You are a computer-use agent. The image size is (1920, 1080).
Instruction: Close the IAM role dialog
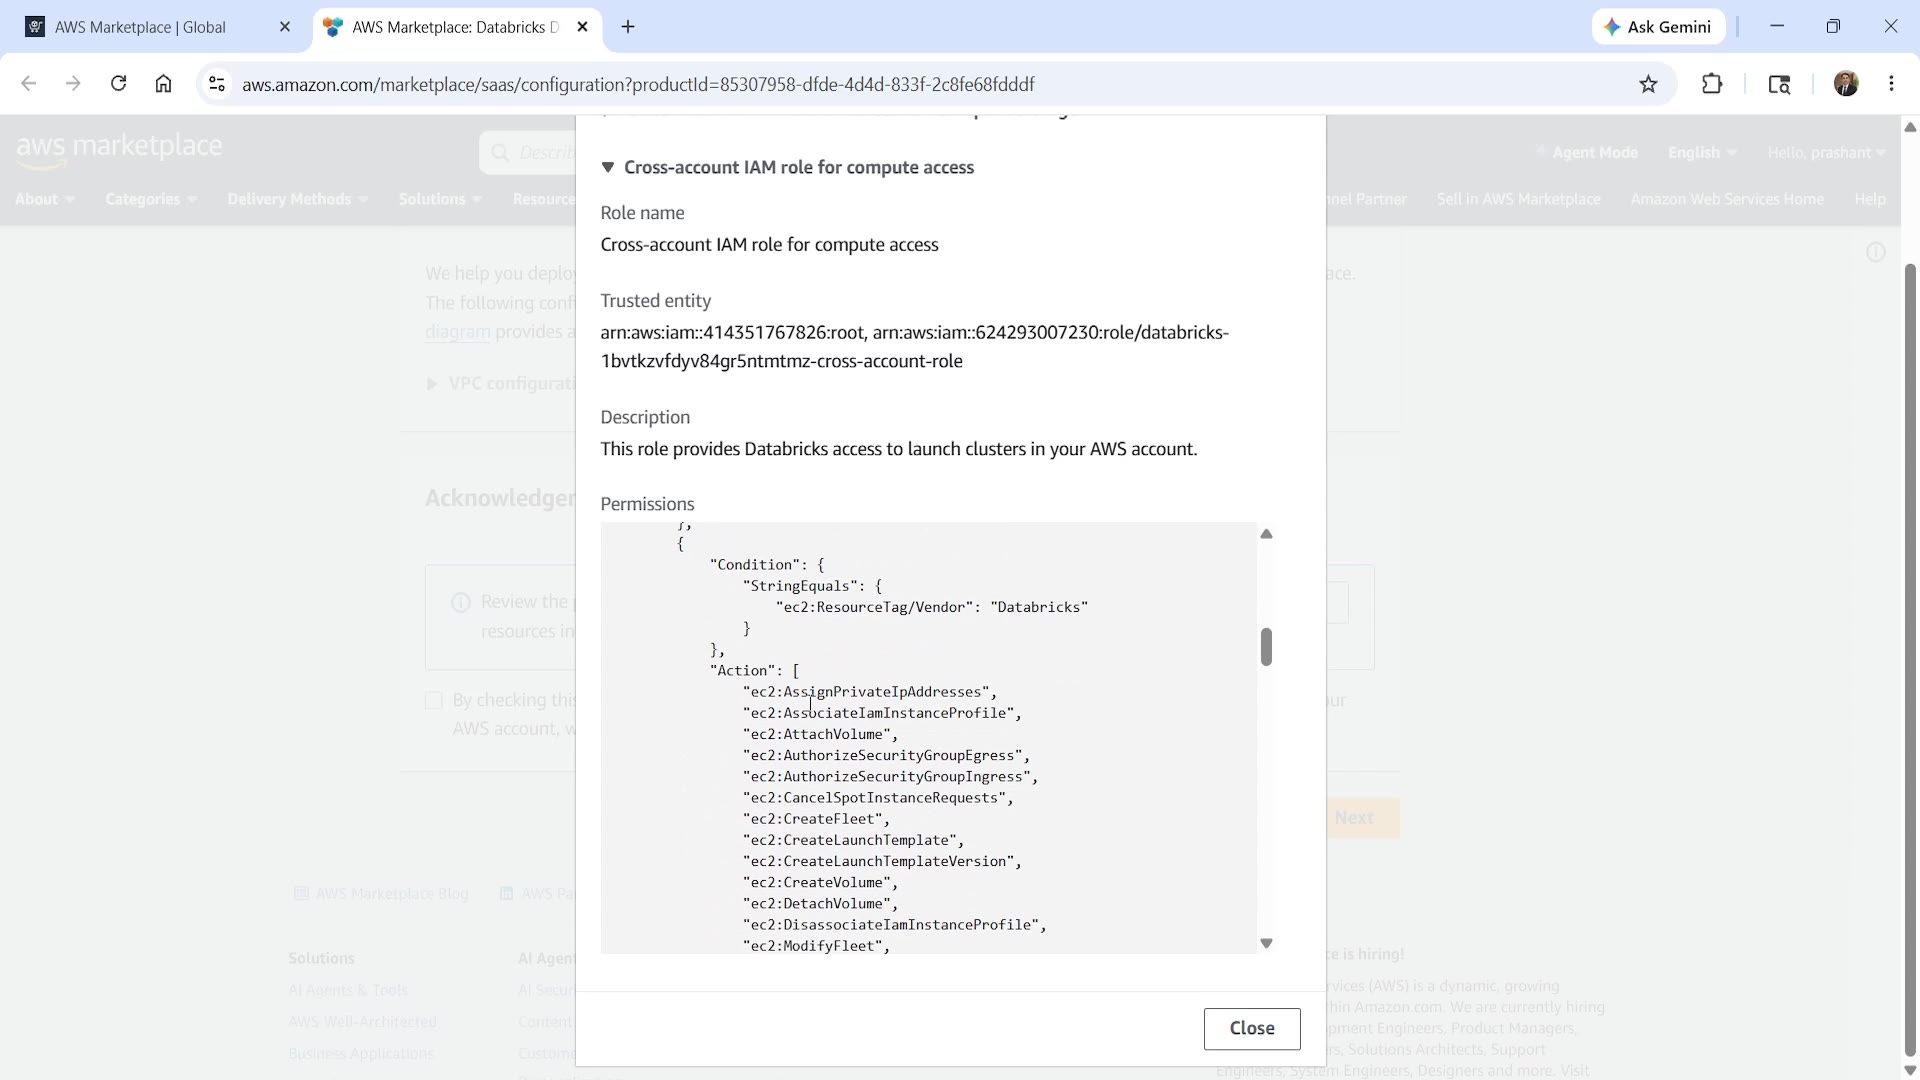click(x=1252, y=1028)
